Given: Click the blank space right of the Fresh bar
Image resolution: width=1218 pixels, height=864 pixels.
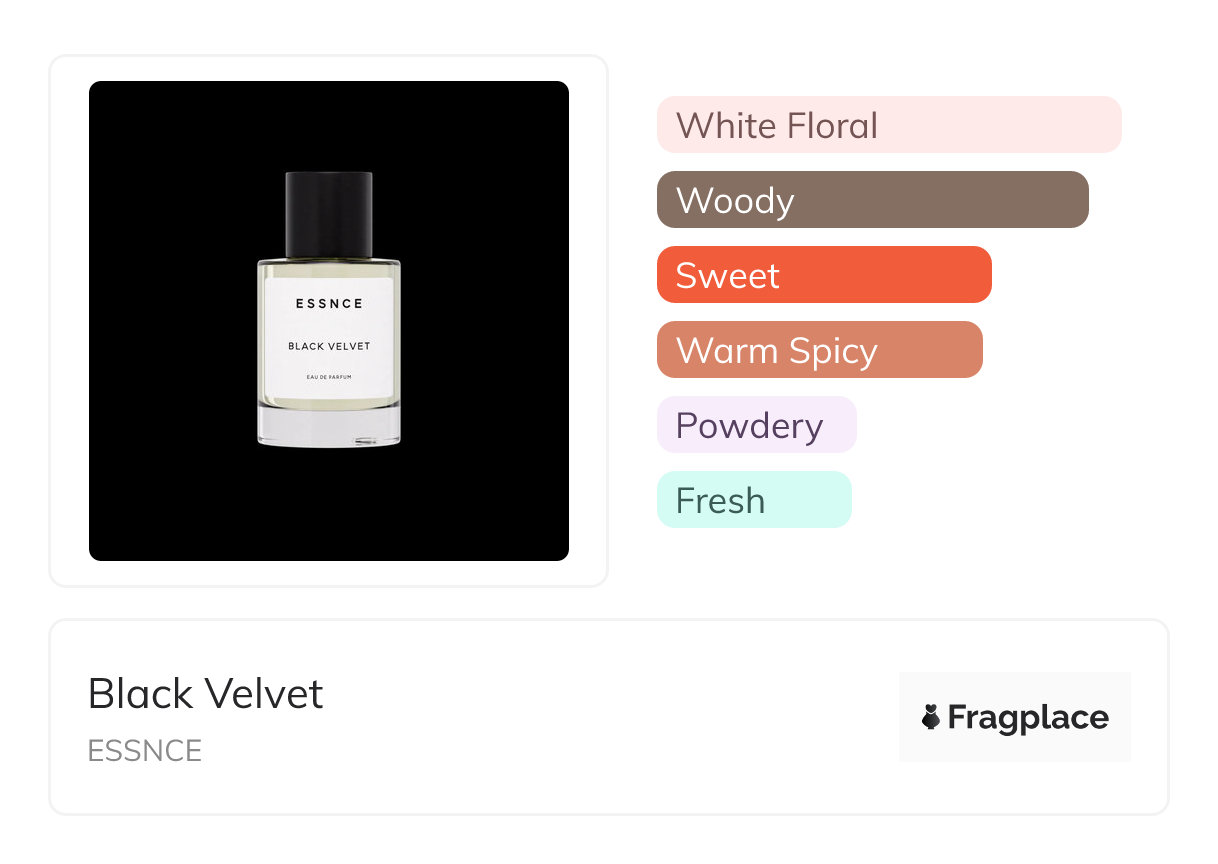Looking at the screenshot, I should coord(1000,500).
